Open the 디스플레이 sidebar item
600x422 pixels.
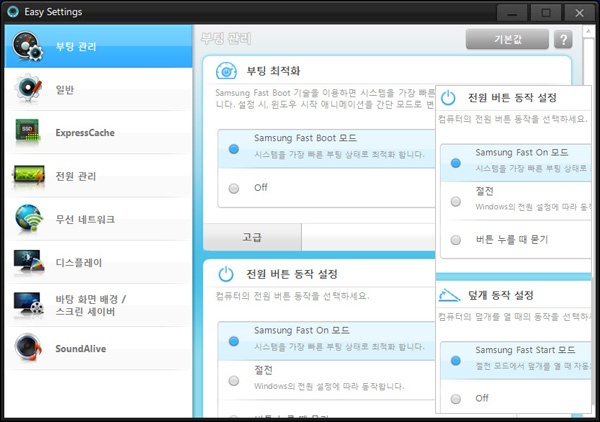98,262
